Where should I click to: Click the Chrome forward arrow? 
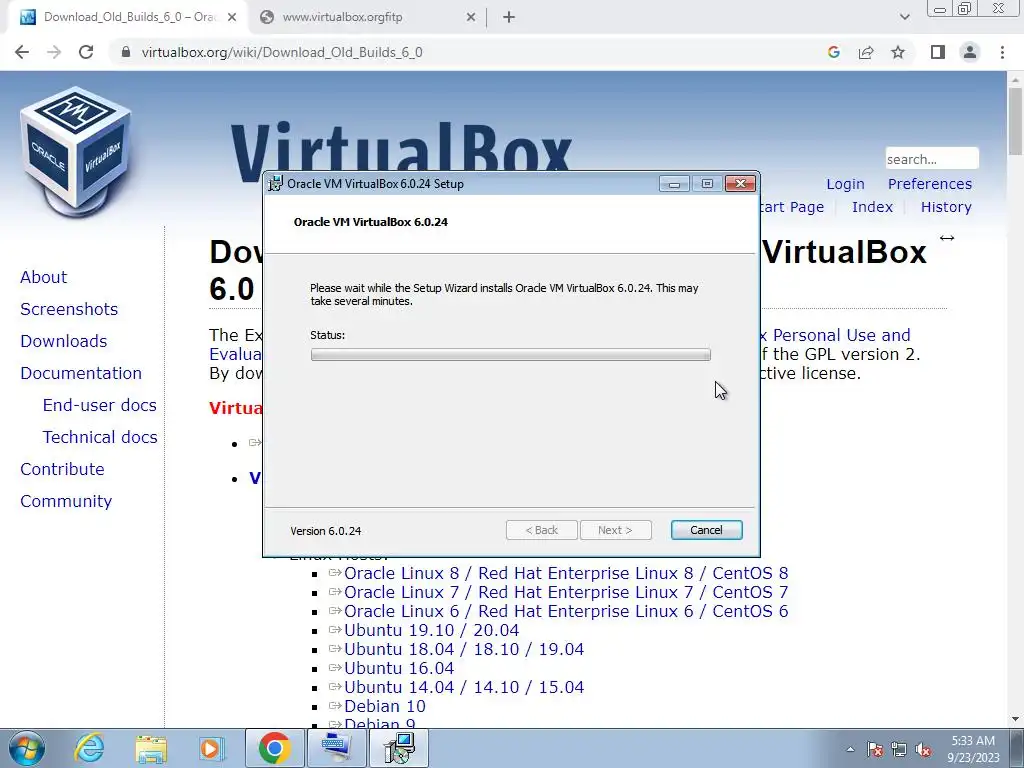point(54,52)
